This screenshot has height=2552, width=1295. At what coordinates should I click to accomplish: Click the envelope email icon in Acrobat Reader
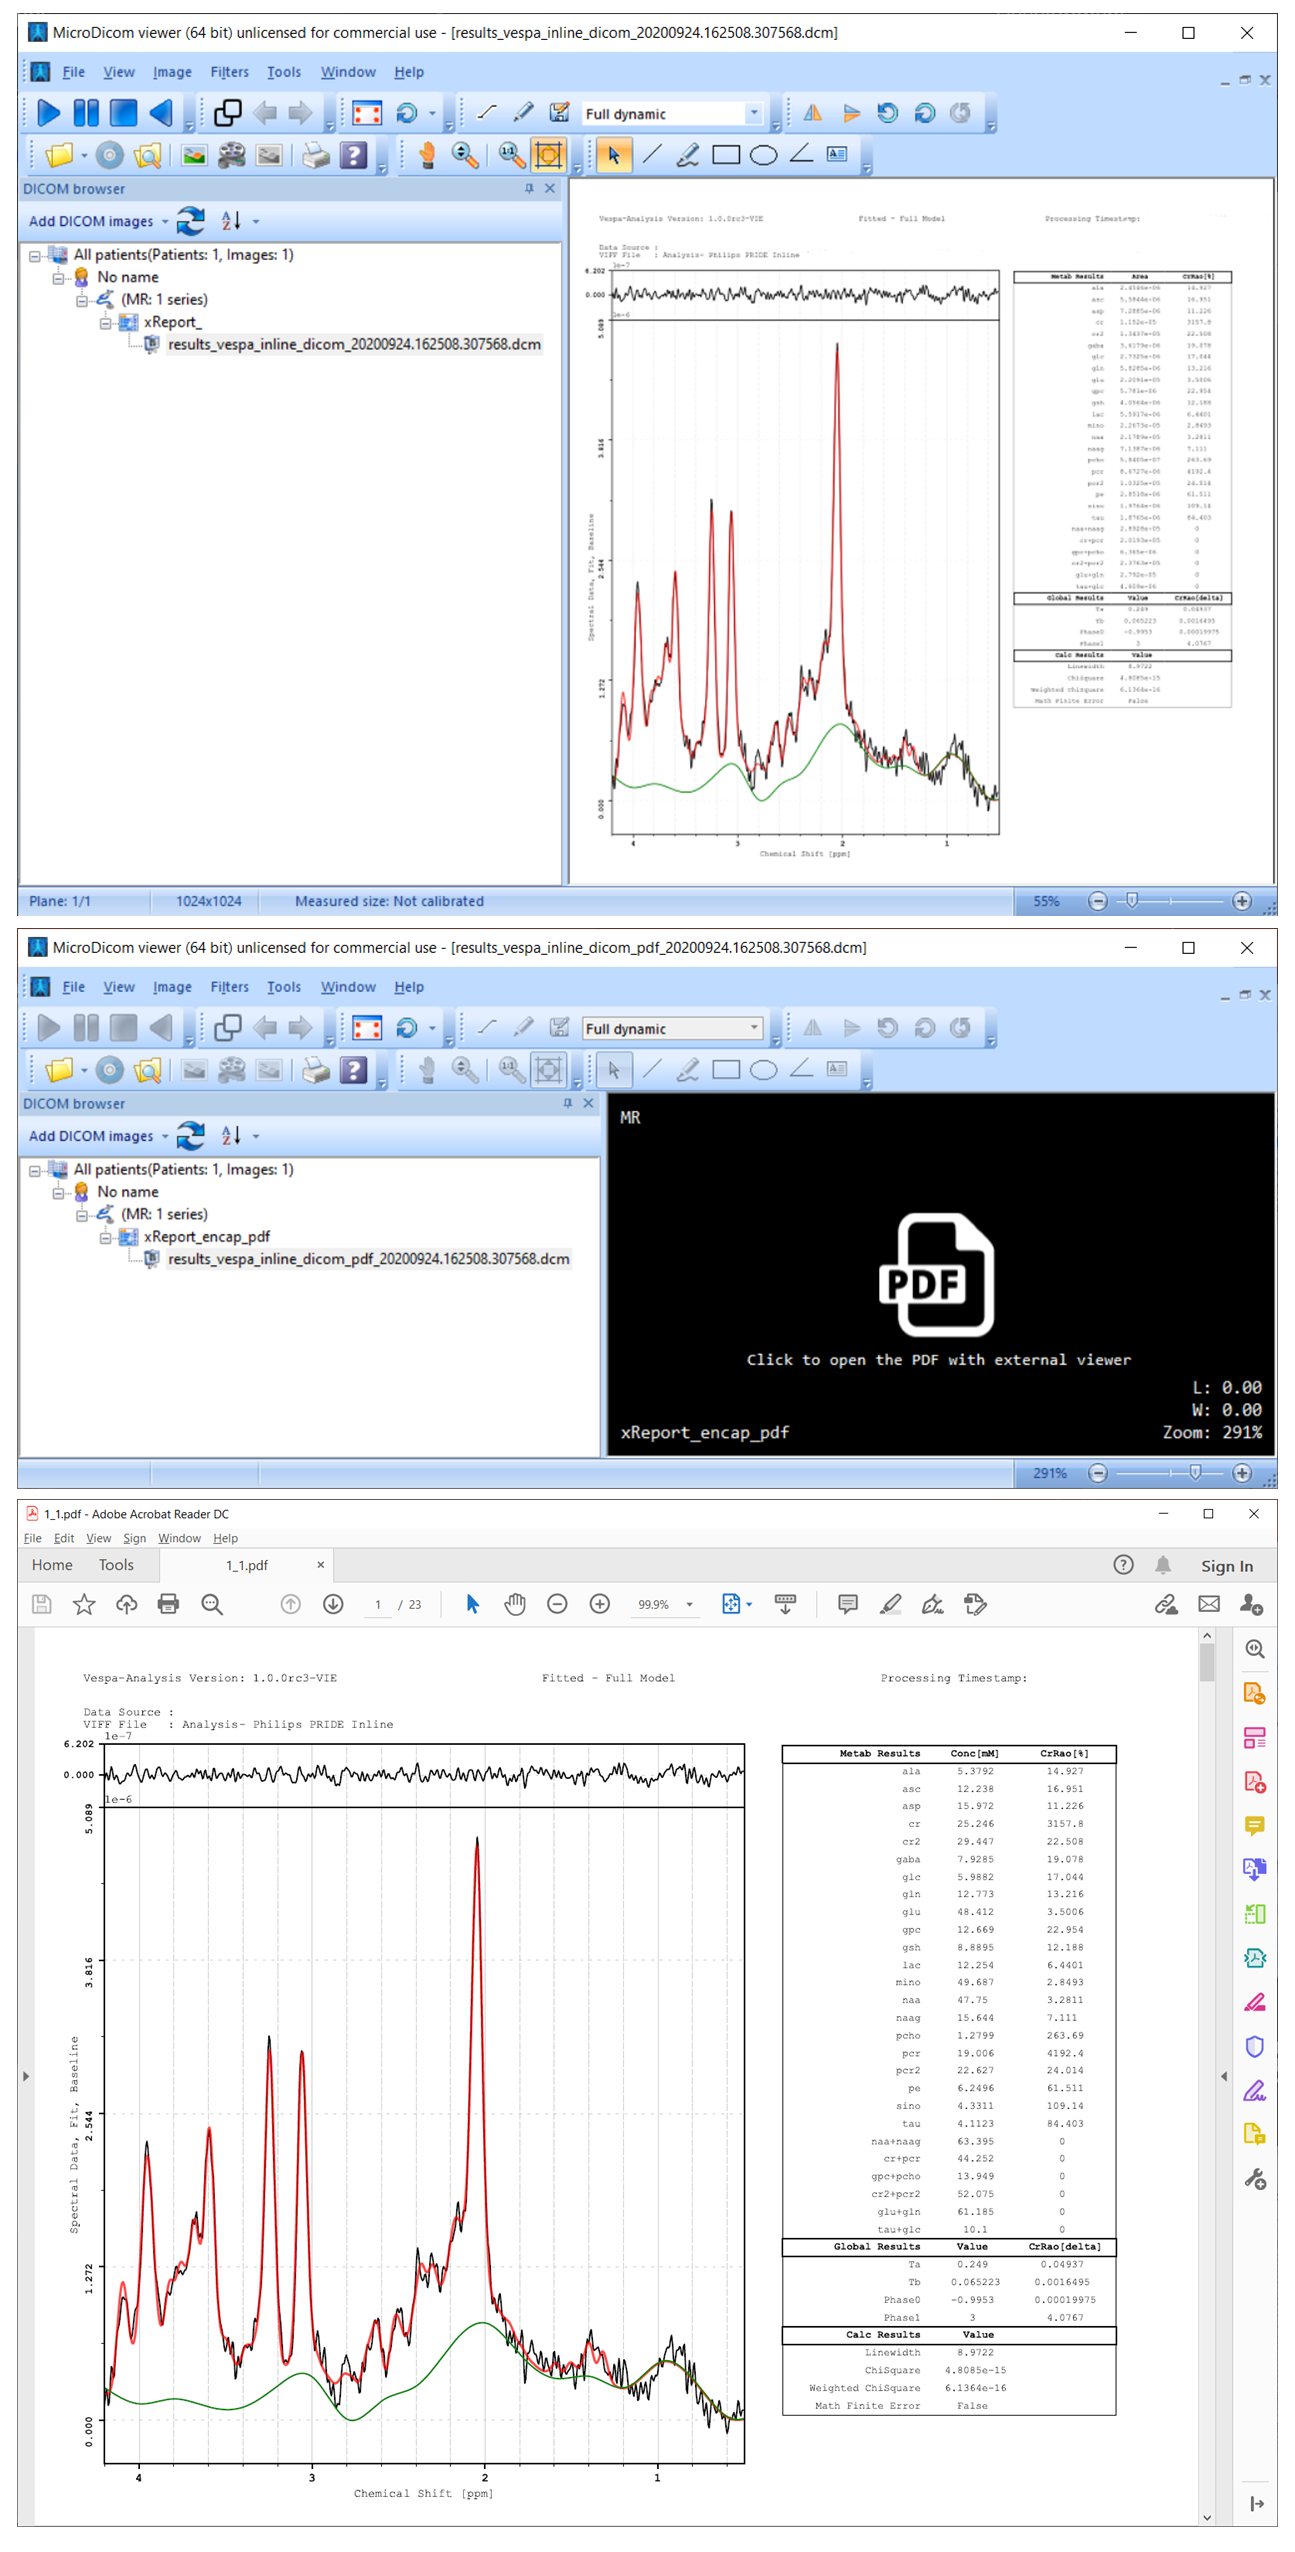[1209, 1604]
